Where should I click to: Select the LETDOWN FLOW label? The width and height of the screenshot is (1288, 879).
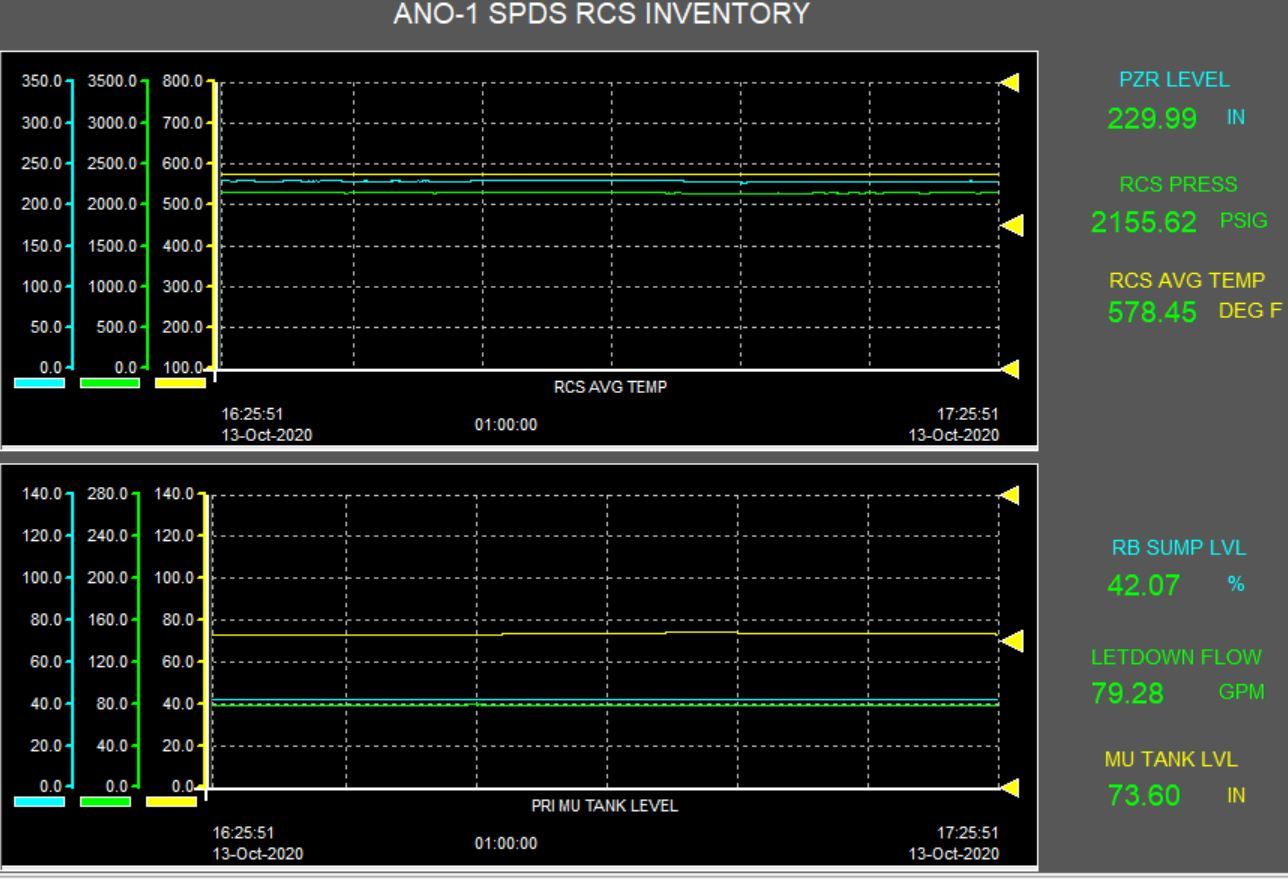click(1177, 658)
